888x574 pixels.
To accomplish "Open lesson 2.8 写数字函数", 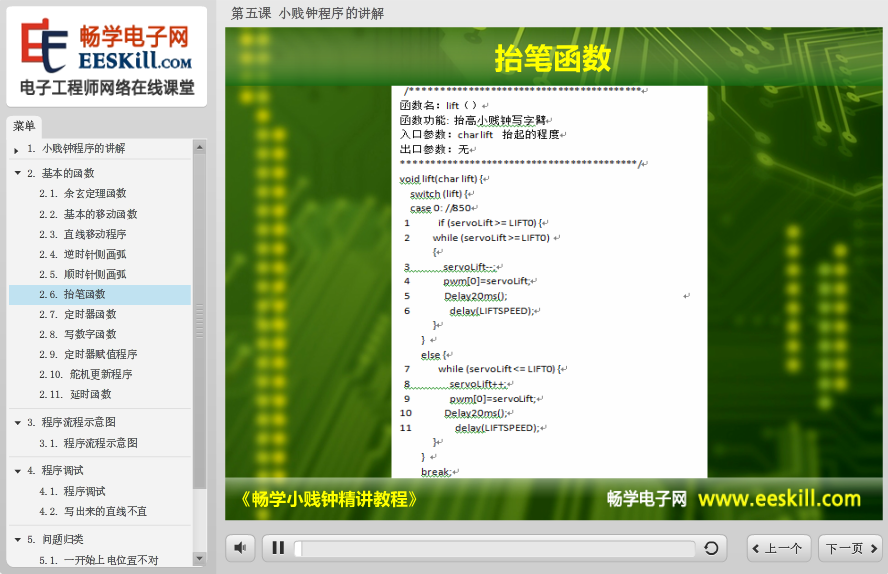I will pos(78,335).
